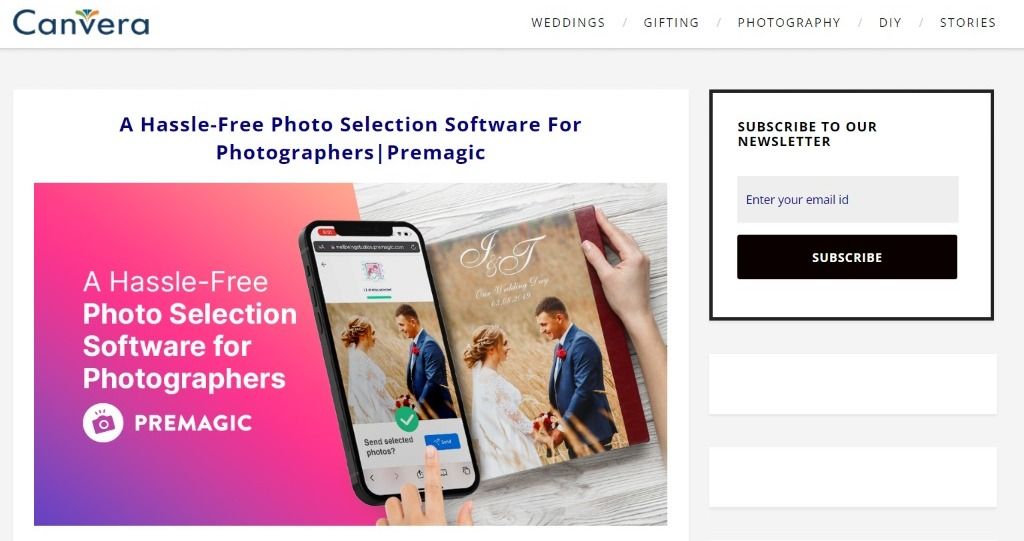Image resolution: width=1024 pixels, height=541 pixels.
Task: Click the article title about Premagic
Action: [351, 138]
